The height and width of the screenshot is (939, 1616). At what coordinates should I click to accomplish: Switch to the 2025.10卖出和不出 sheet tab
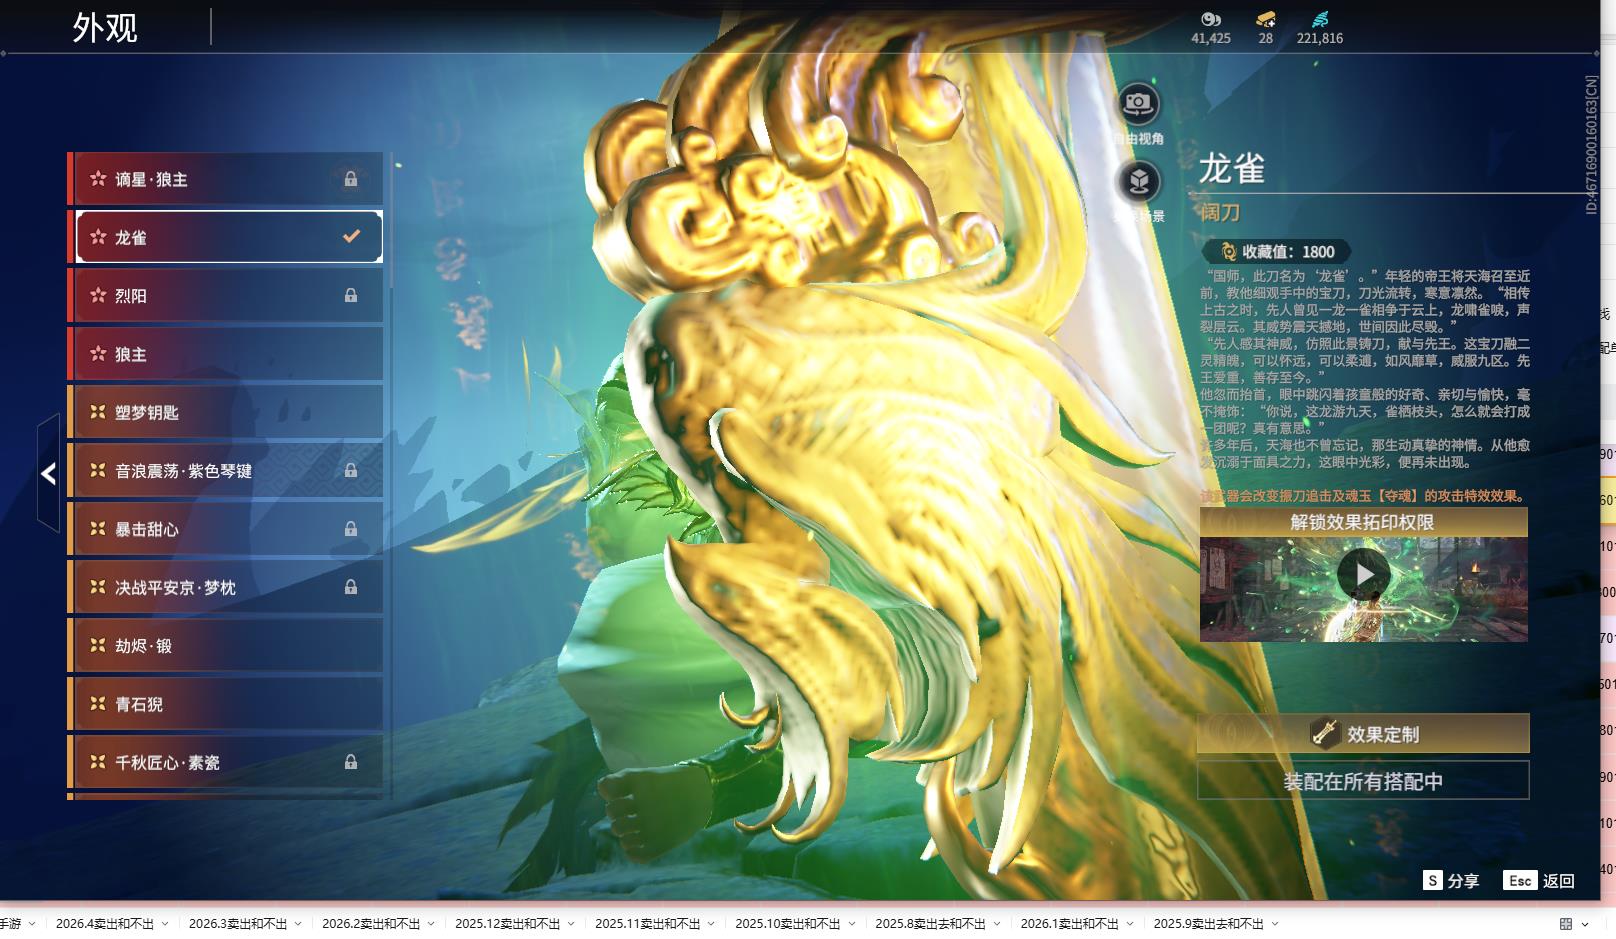tap(787, 924)
